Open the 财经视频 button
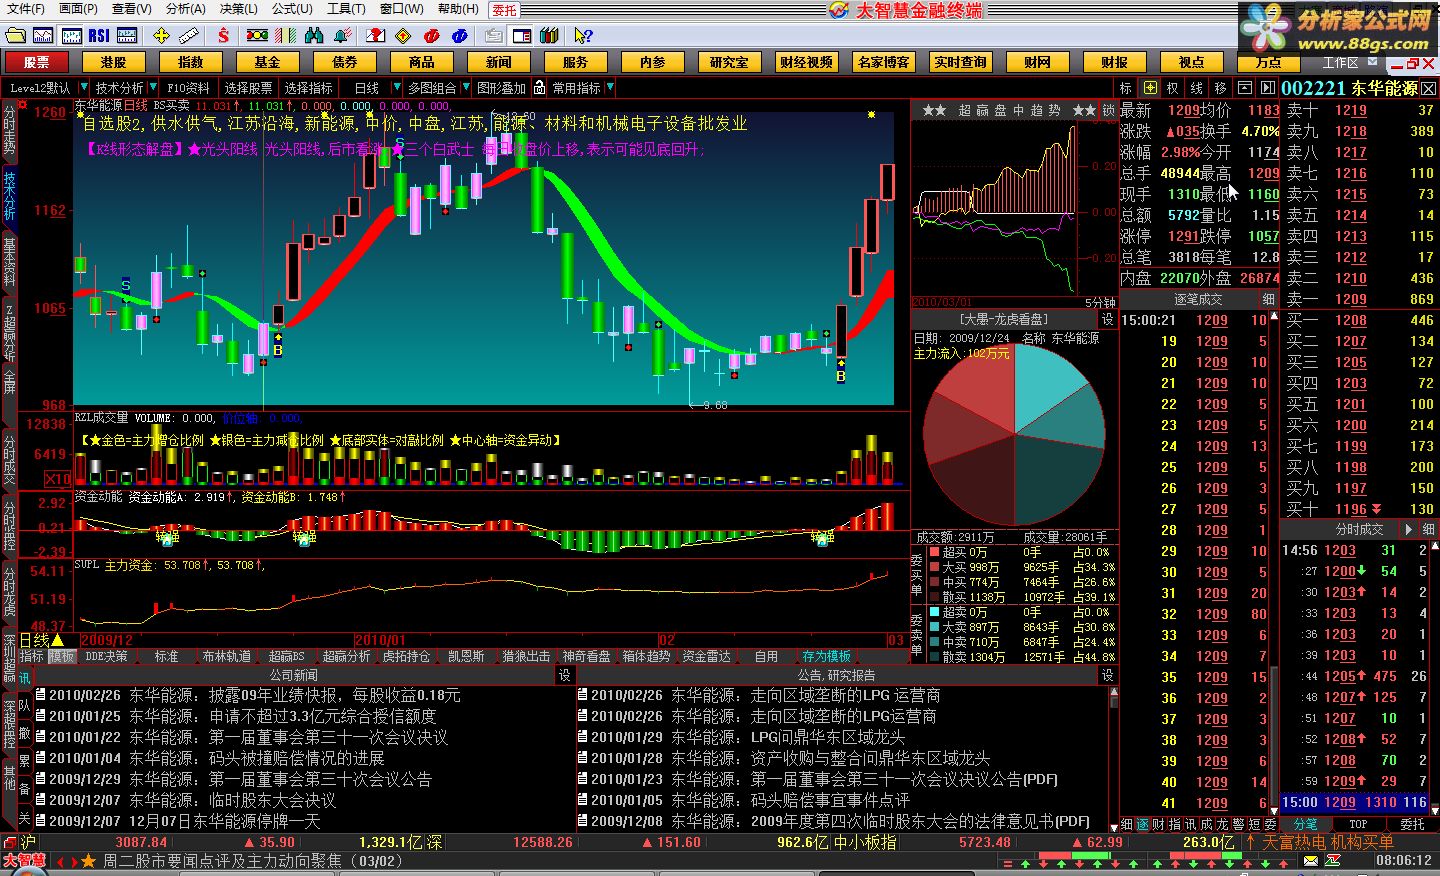The width and height of the screenshot is (1440, 876). [x=806, y=62]
